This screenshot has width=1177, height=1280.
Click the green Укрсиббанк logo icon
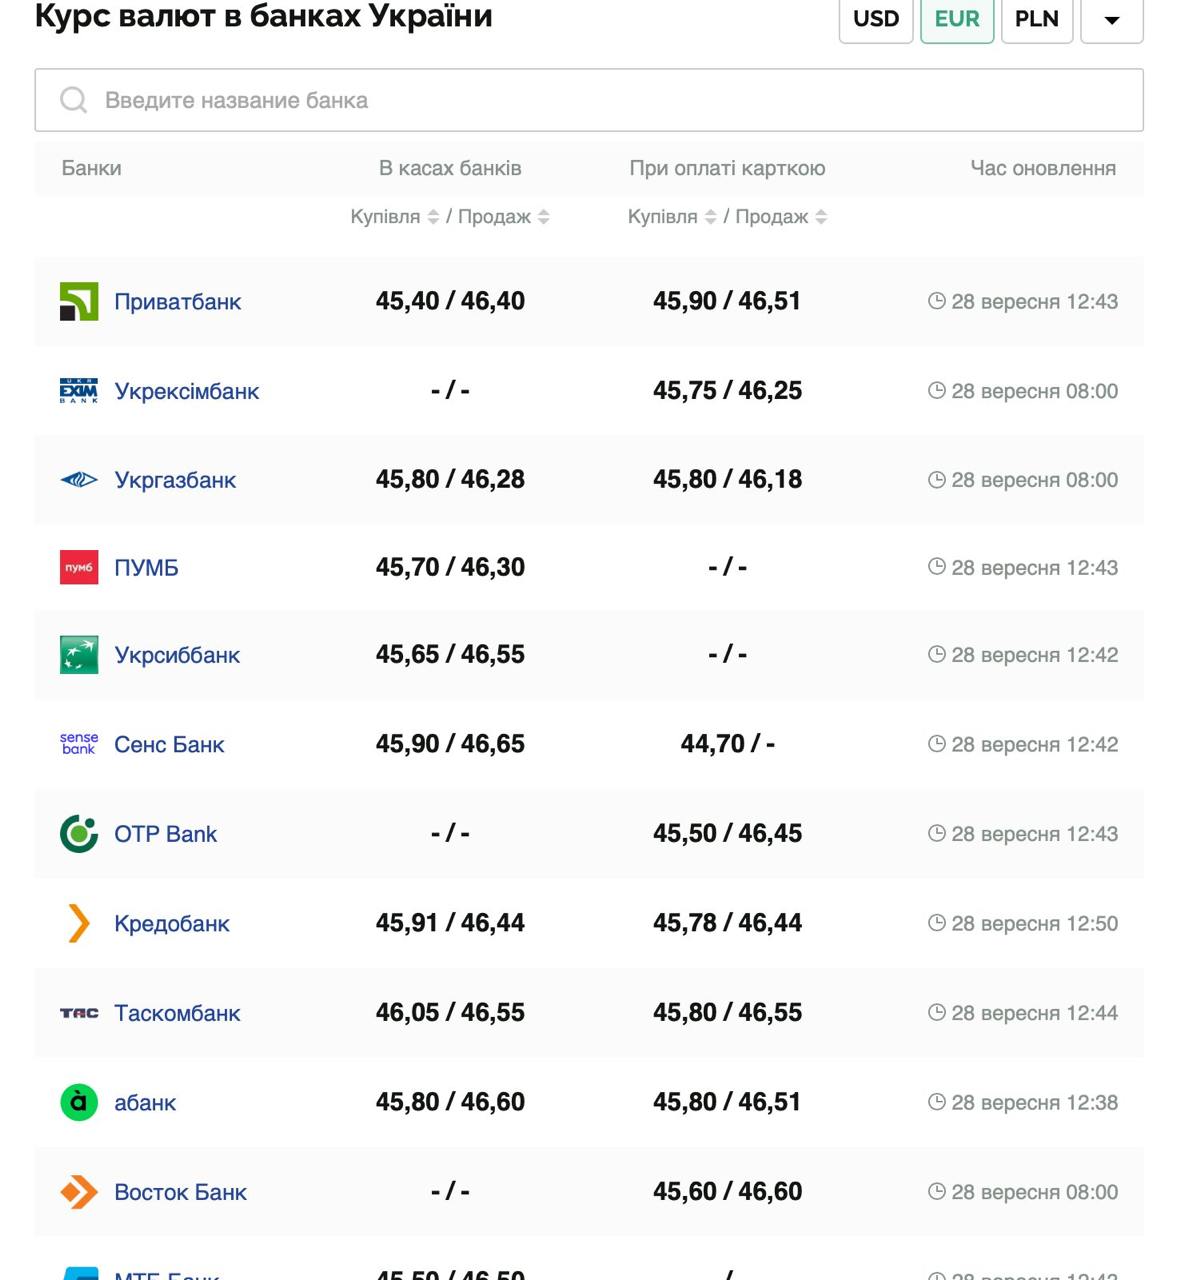pyautogui.click(x=79, y=655)
